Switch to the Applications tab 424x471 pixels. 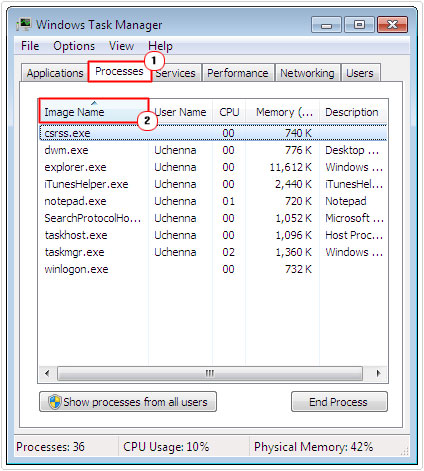pos(55,73)
